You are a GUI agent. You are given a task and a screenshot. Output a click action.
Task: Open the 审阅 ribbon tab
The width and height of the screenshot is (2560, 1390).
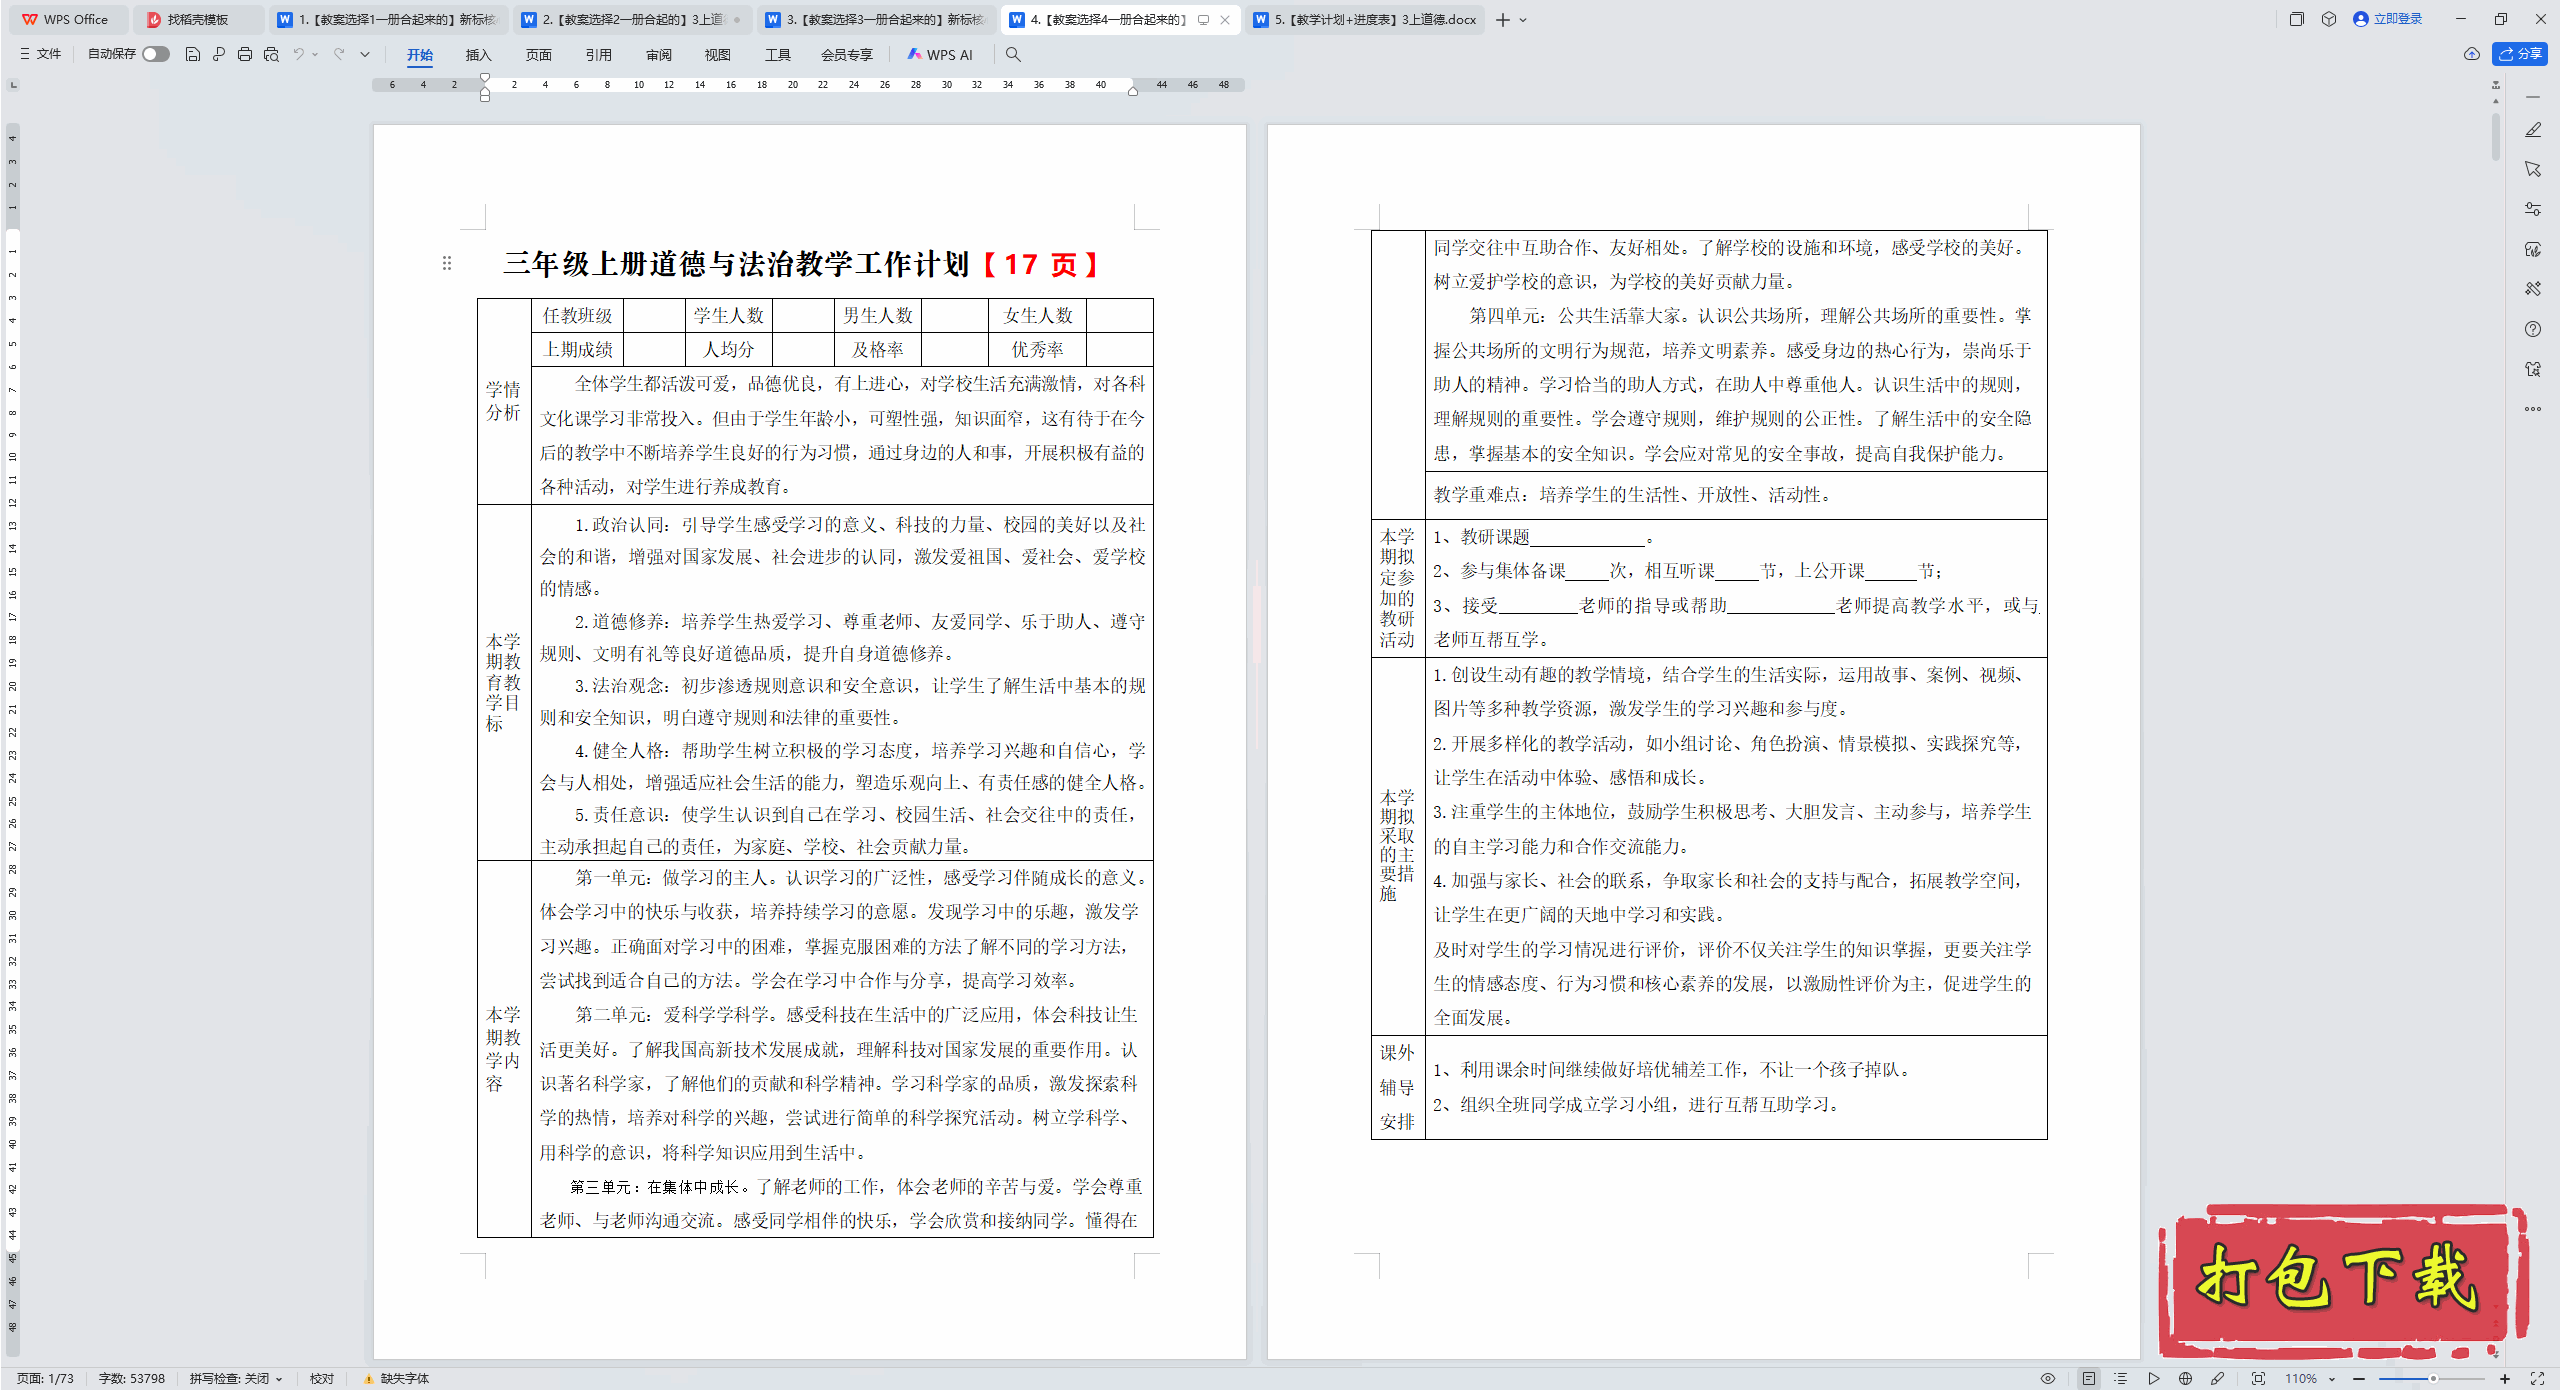coord(658,55)
